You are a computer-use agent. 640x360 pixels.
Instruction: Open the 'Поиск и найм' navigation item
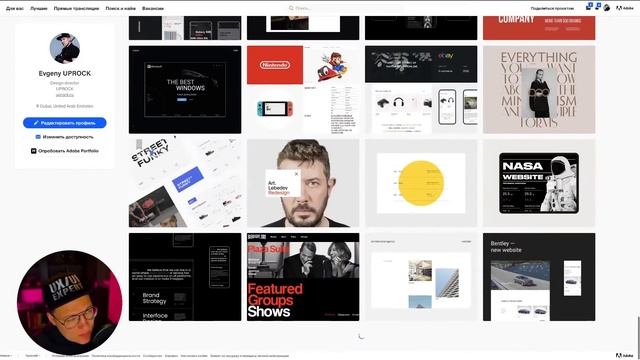(120, 8)
